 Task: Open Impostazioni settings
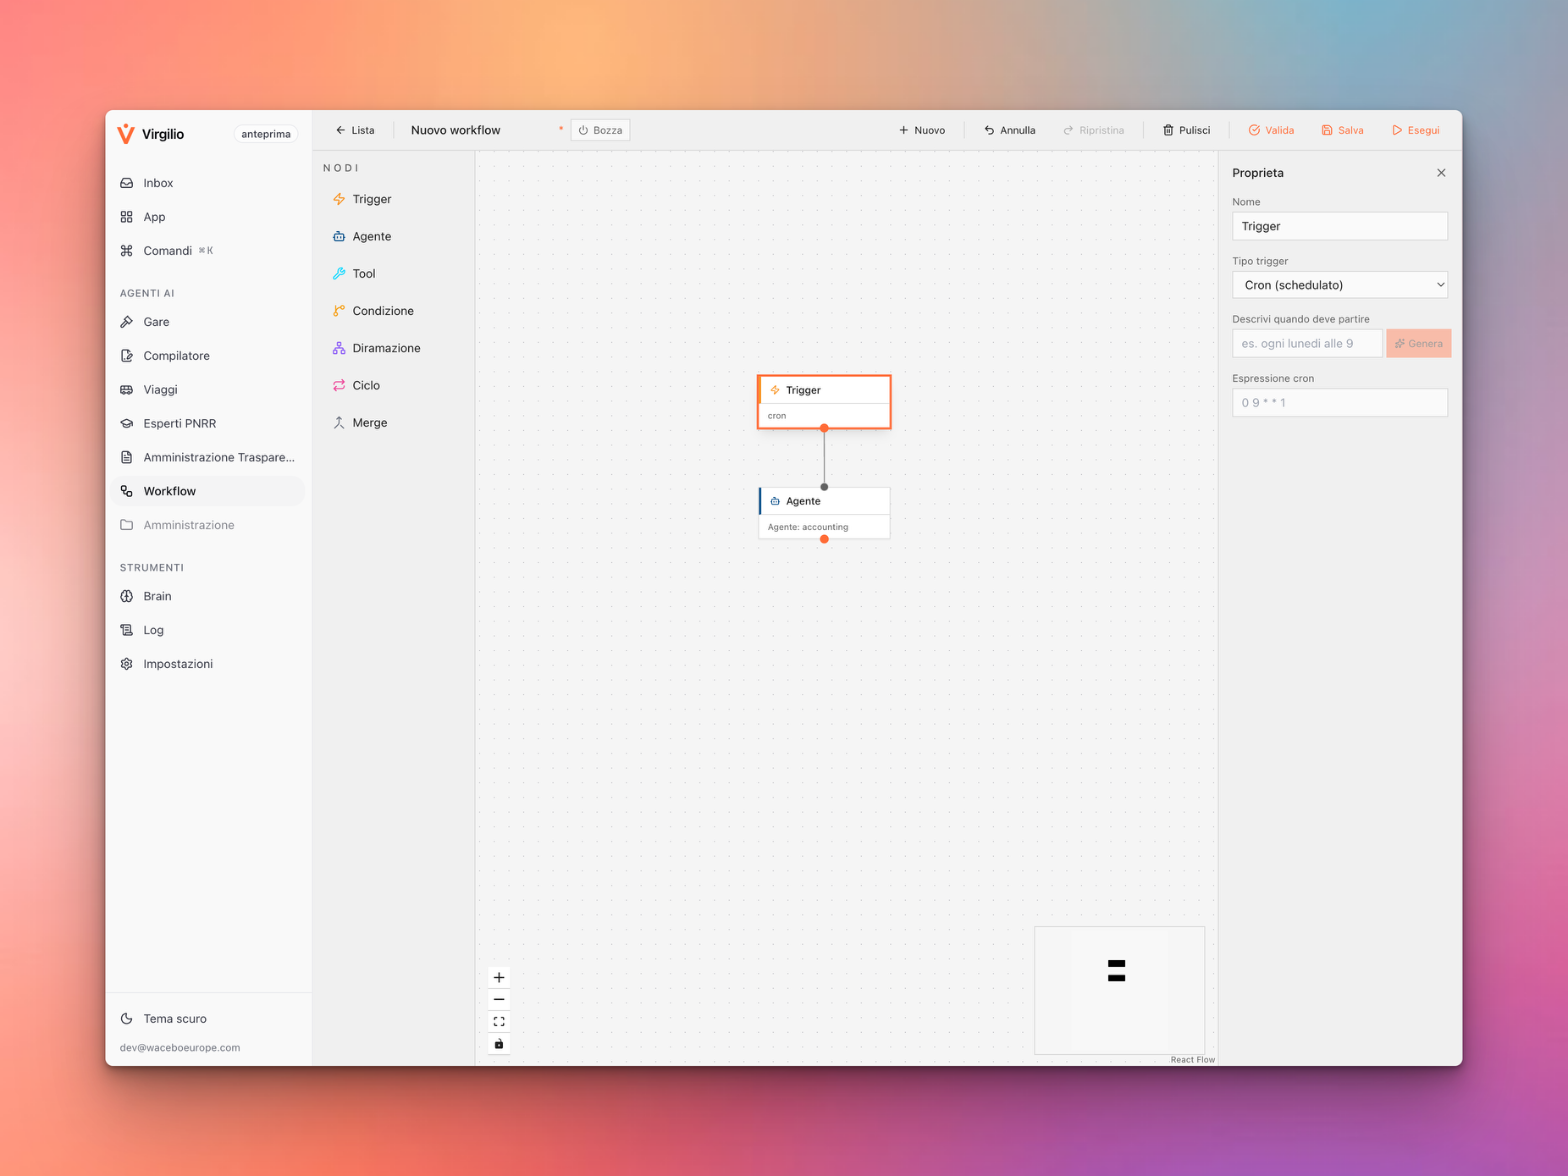pyautogui.click(x=209, y=664)
